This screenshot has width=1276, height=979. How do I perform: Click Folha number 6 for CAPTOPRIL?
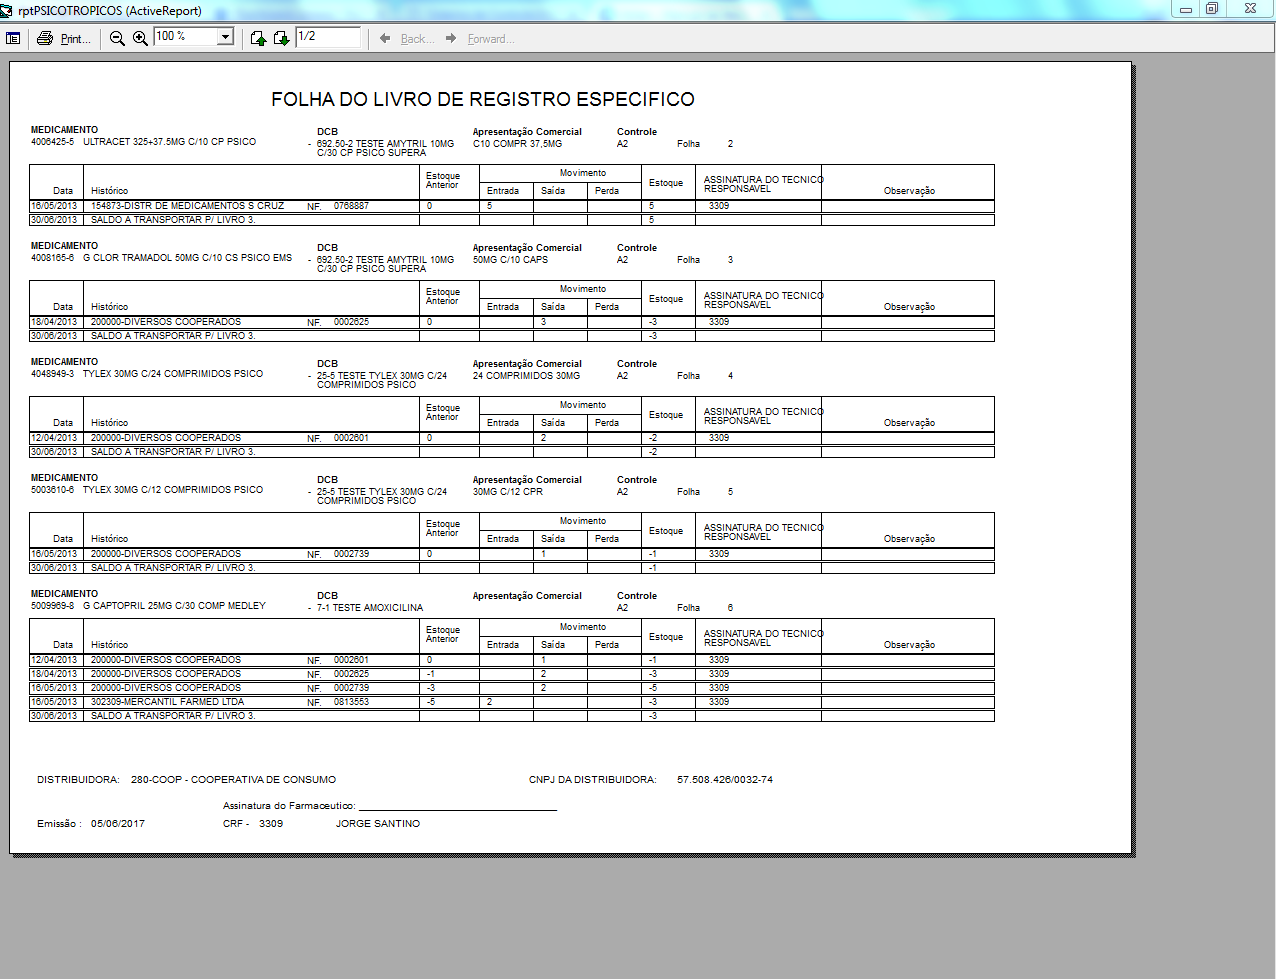point(730,608)
